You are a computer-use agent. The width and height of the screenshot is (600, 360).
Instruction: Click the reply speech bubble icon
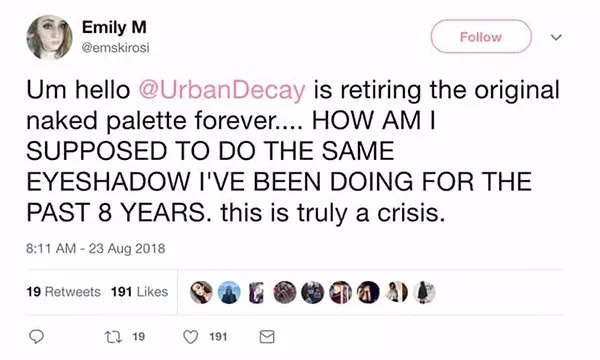pos(36,336)
